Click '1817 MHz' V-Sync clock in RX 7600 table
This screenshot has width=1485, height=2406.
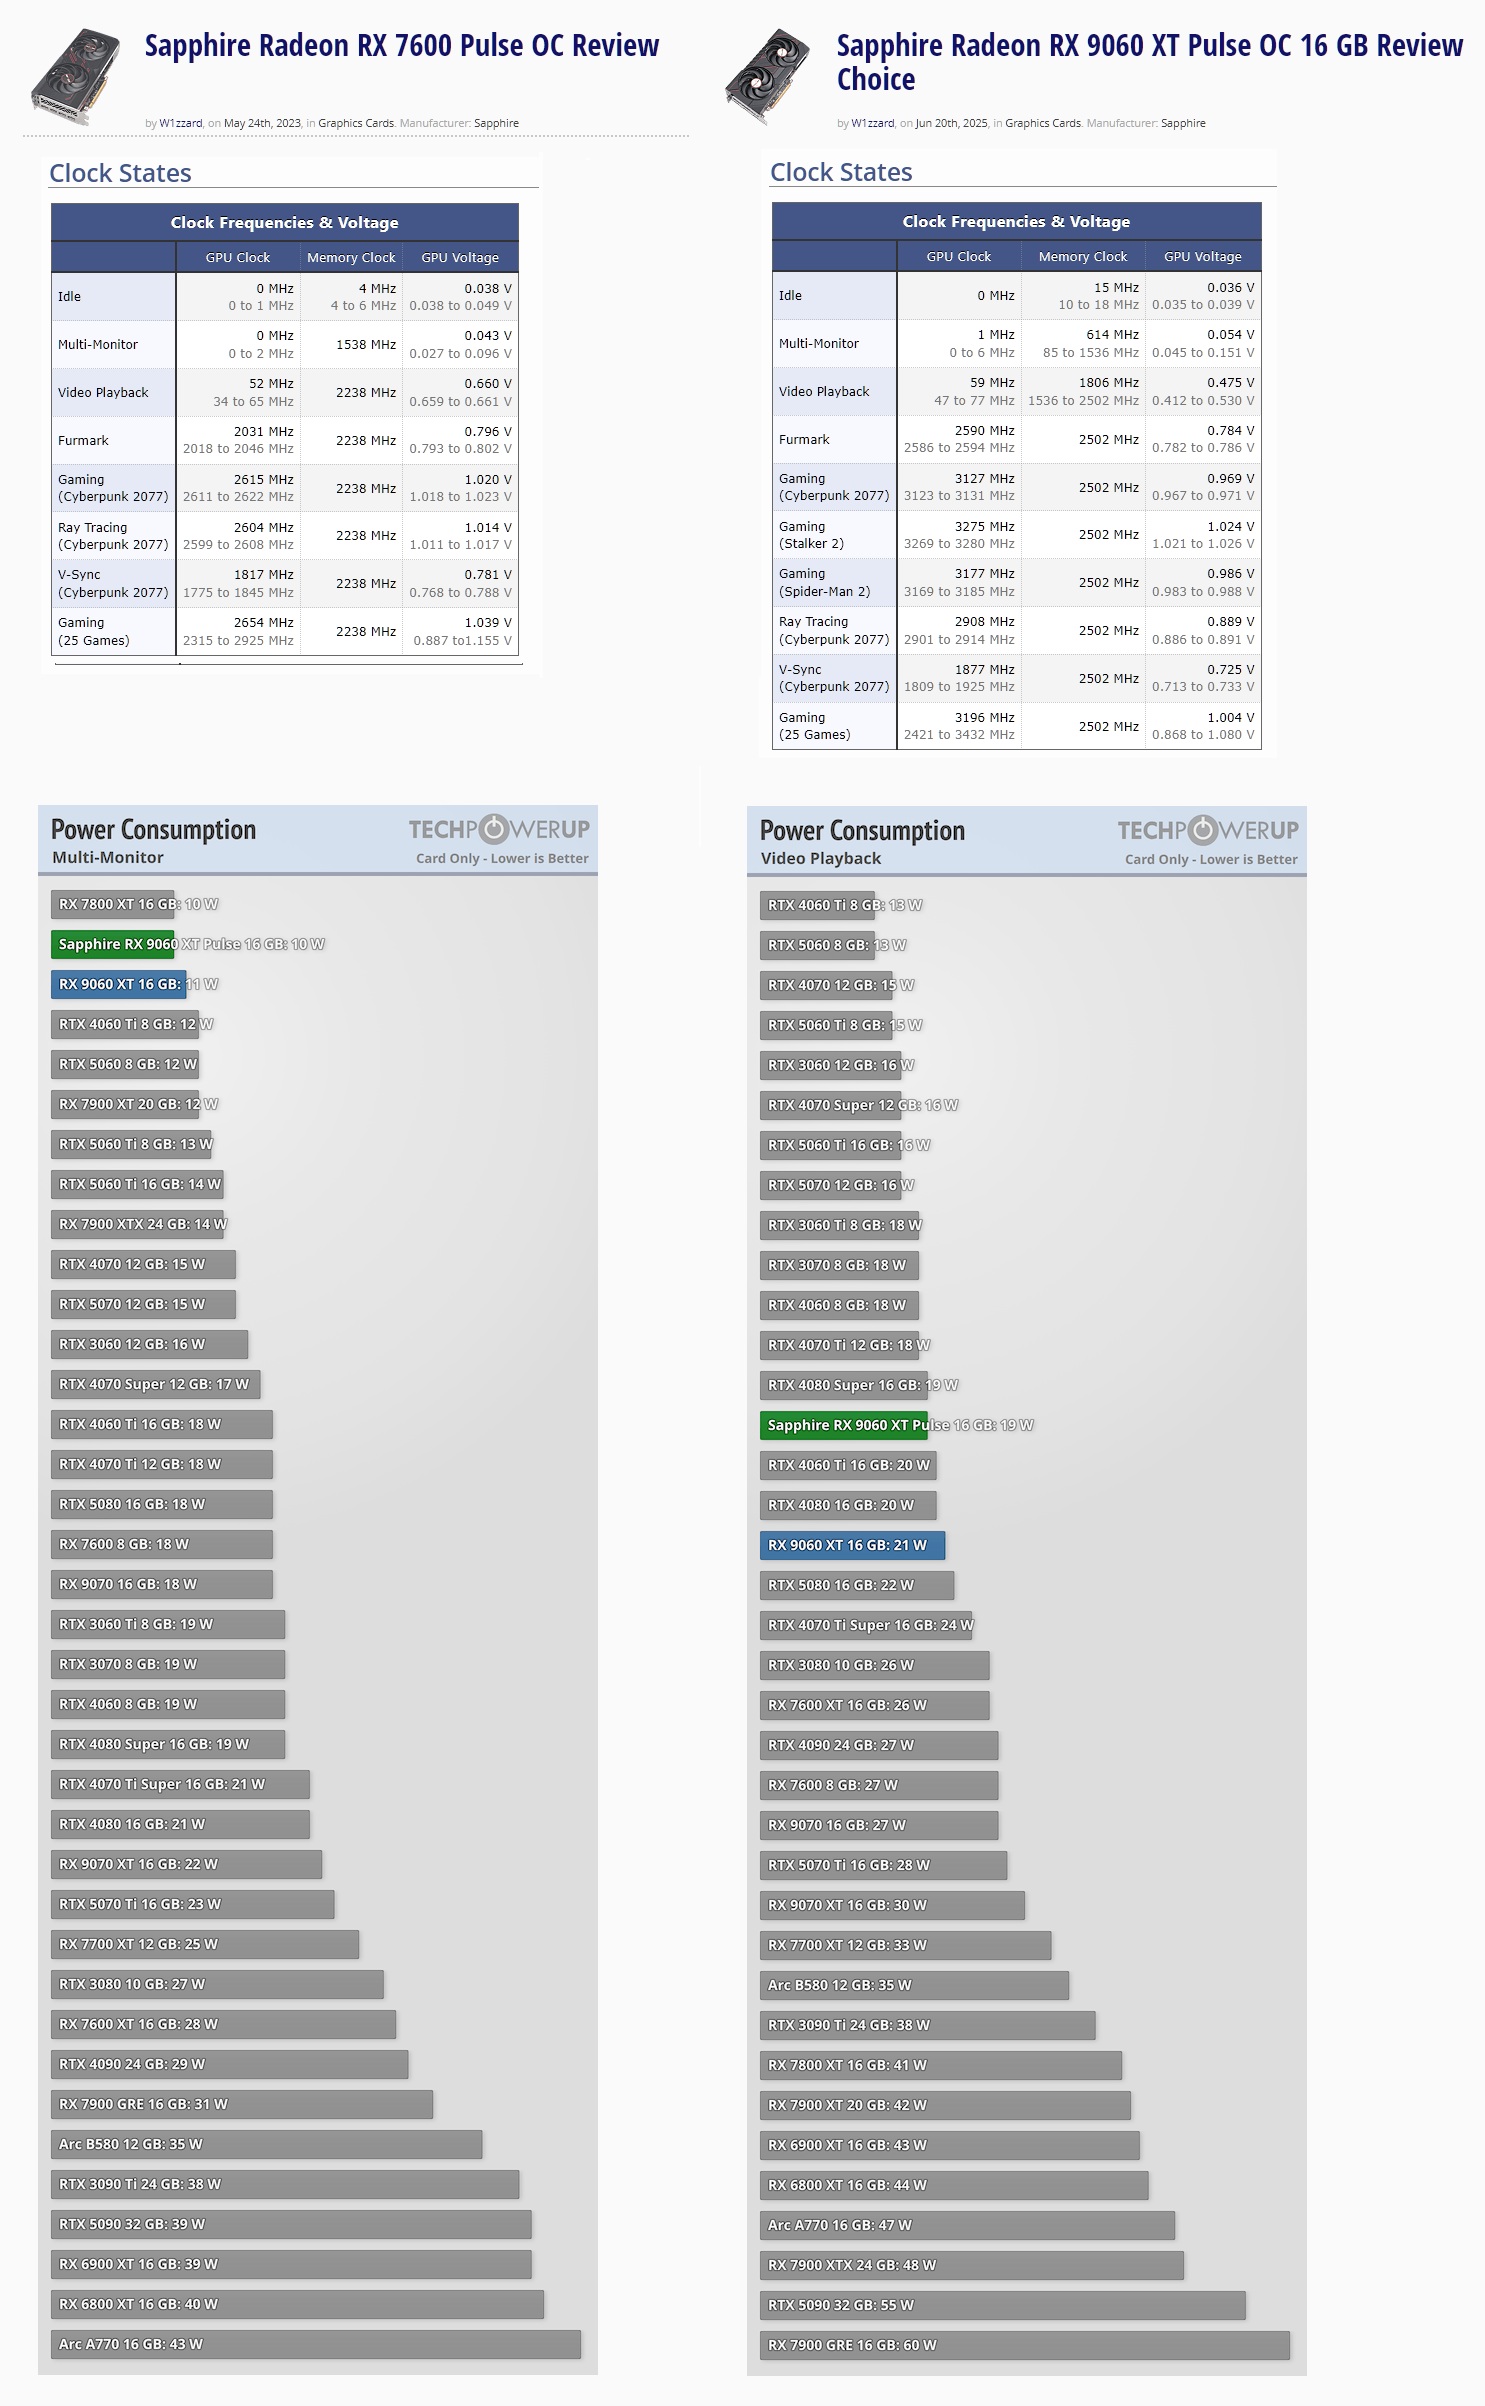tap(264, 574)
